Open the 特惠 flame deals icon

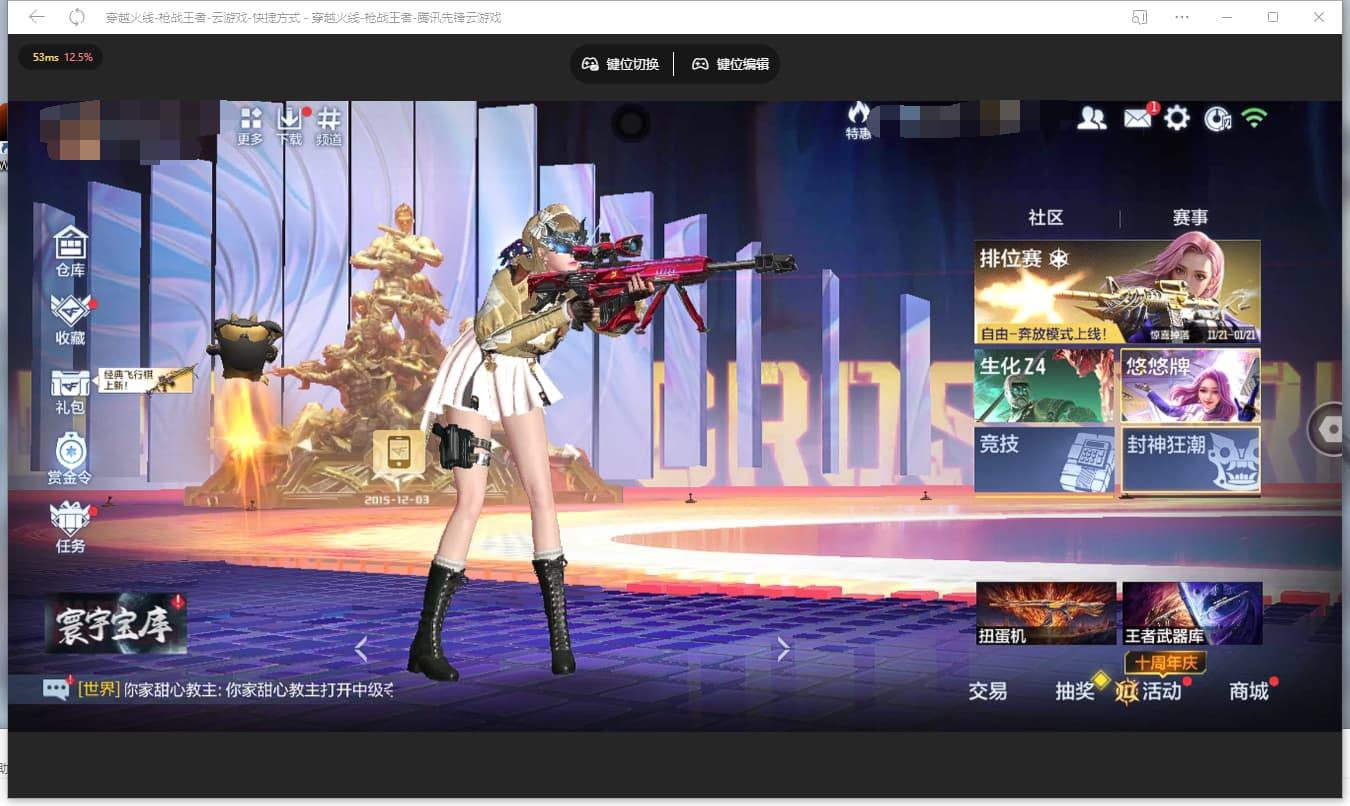pyautogui.click(x=858, y=120)
